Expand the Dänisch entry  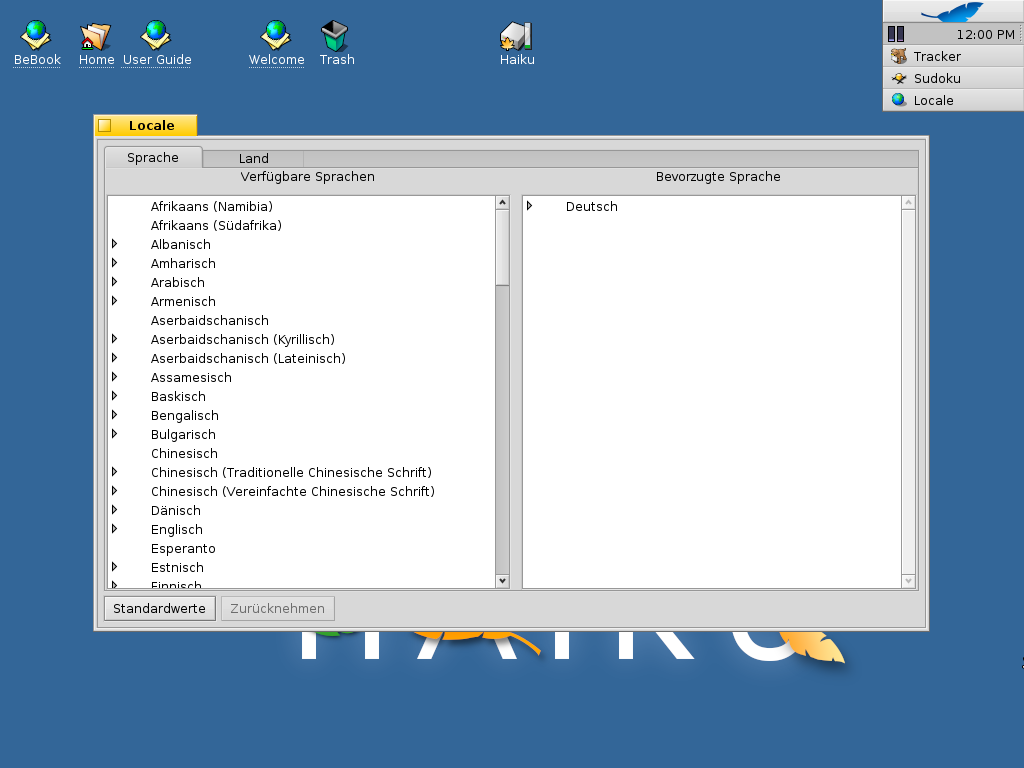[x=114, y=509]
